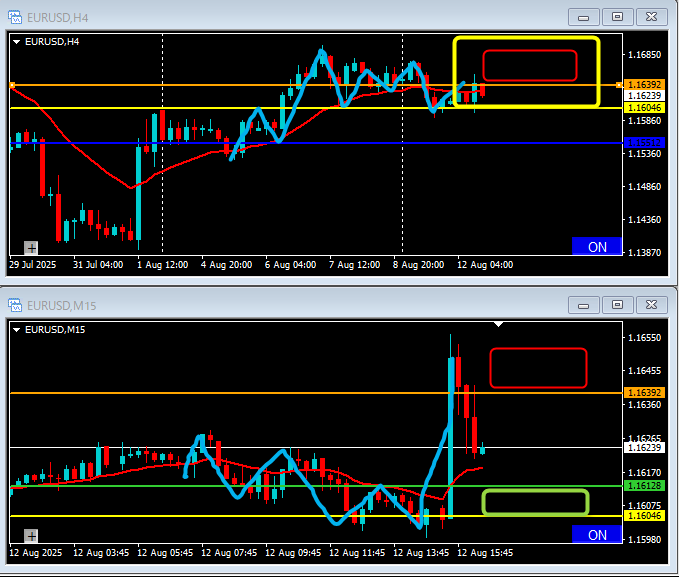Click the 29 Jul 2025 date label
The width and height of the screenshot is (679, 577).
tap(32, 265)
